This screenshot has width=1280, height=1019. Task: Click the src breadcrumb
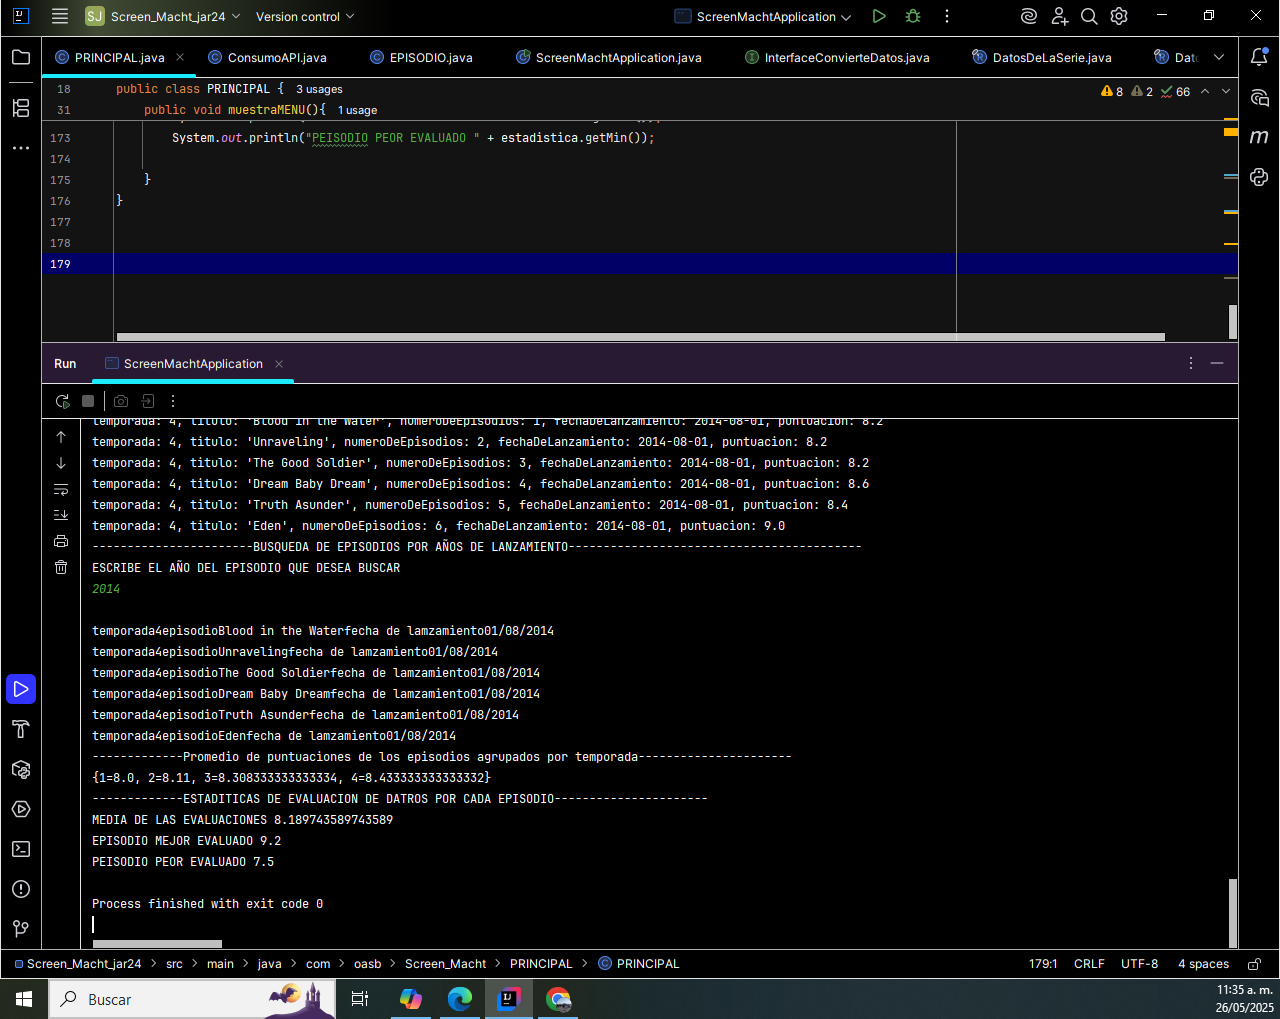coord(174,964)
